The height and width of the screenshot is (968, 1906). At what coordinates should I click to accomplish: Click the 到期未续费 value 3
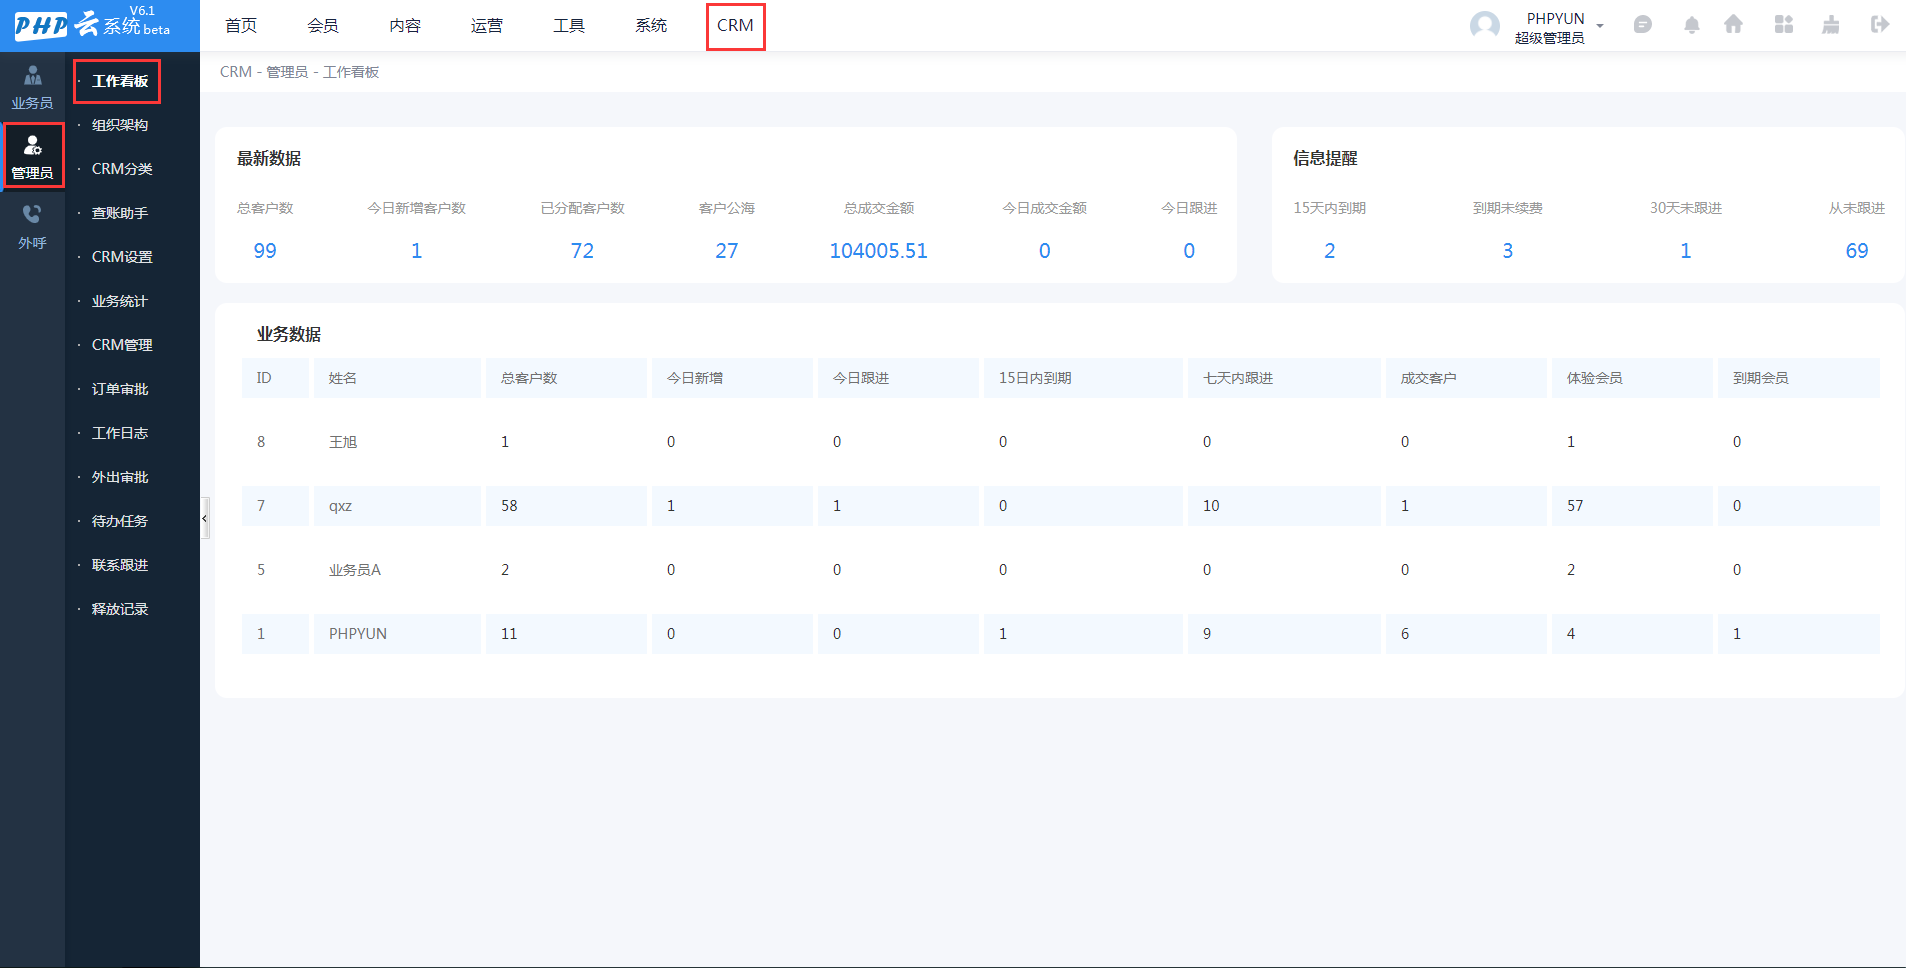pos(1508,251)
